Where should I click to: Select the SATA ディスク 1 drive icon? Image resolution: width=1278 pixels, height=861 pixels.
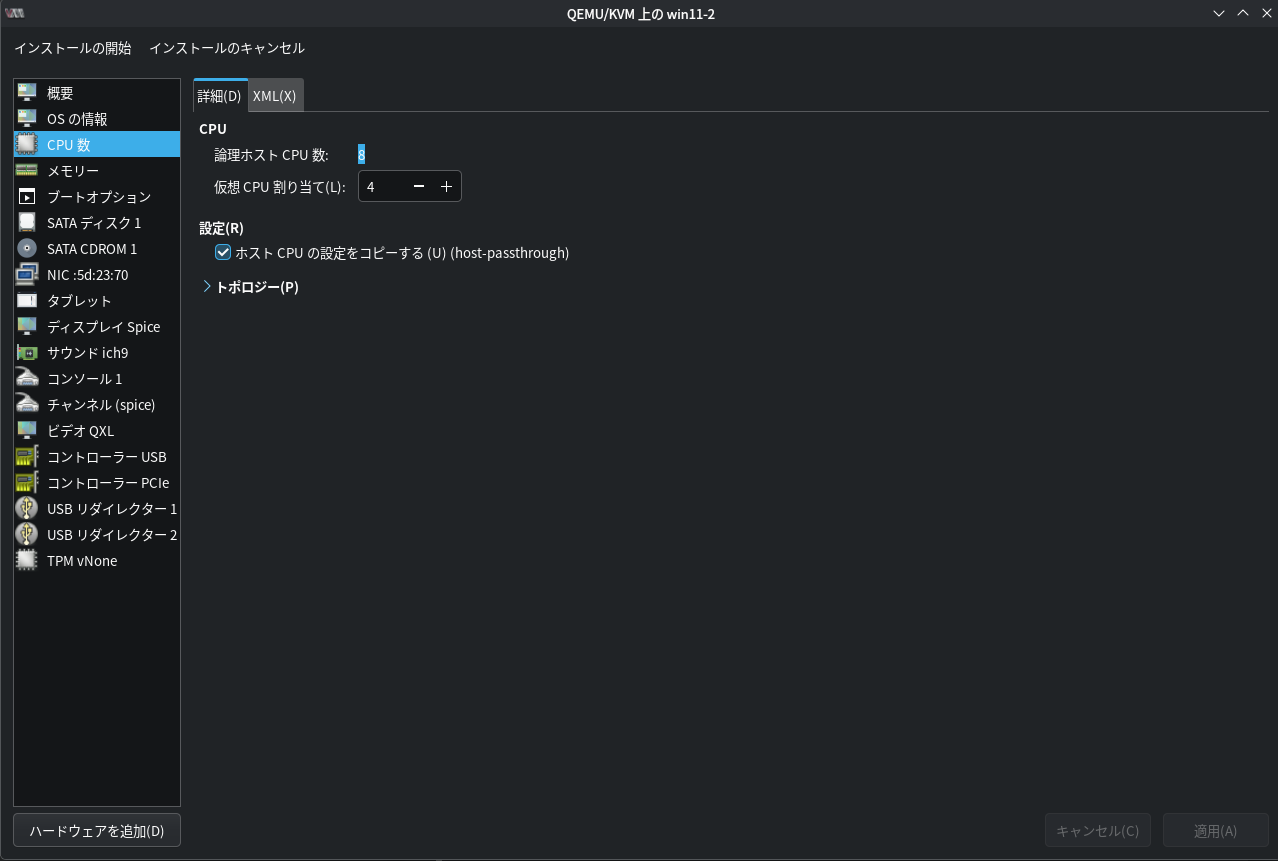tap(27, 223)
